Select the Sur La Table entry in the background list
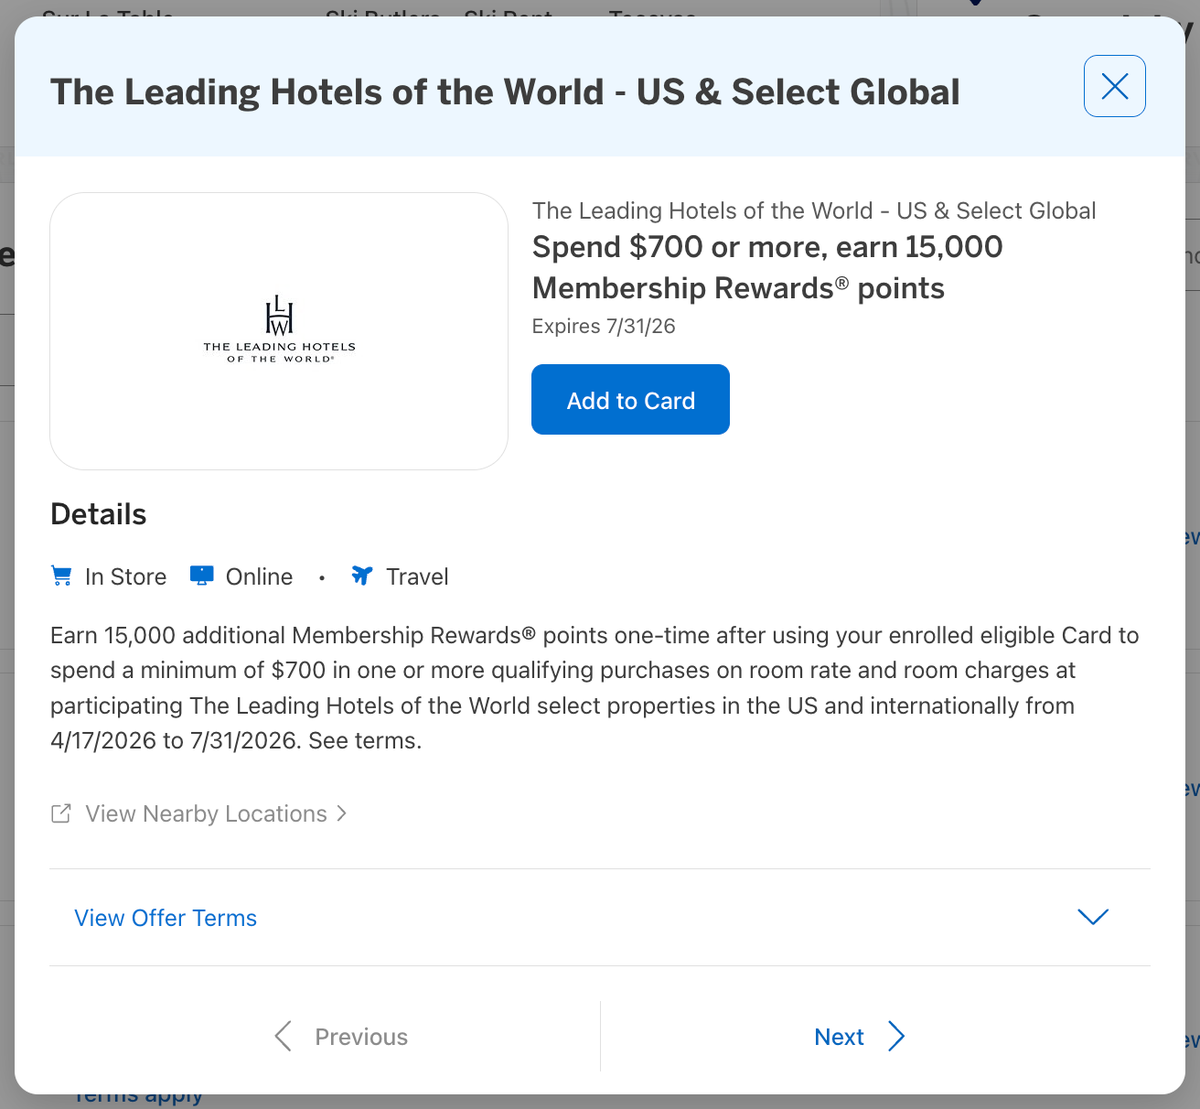Image resolution: width=1200 pixels, height=1109 pixels. click(106, 16)
